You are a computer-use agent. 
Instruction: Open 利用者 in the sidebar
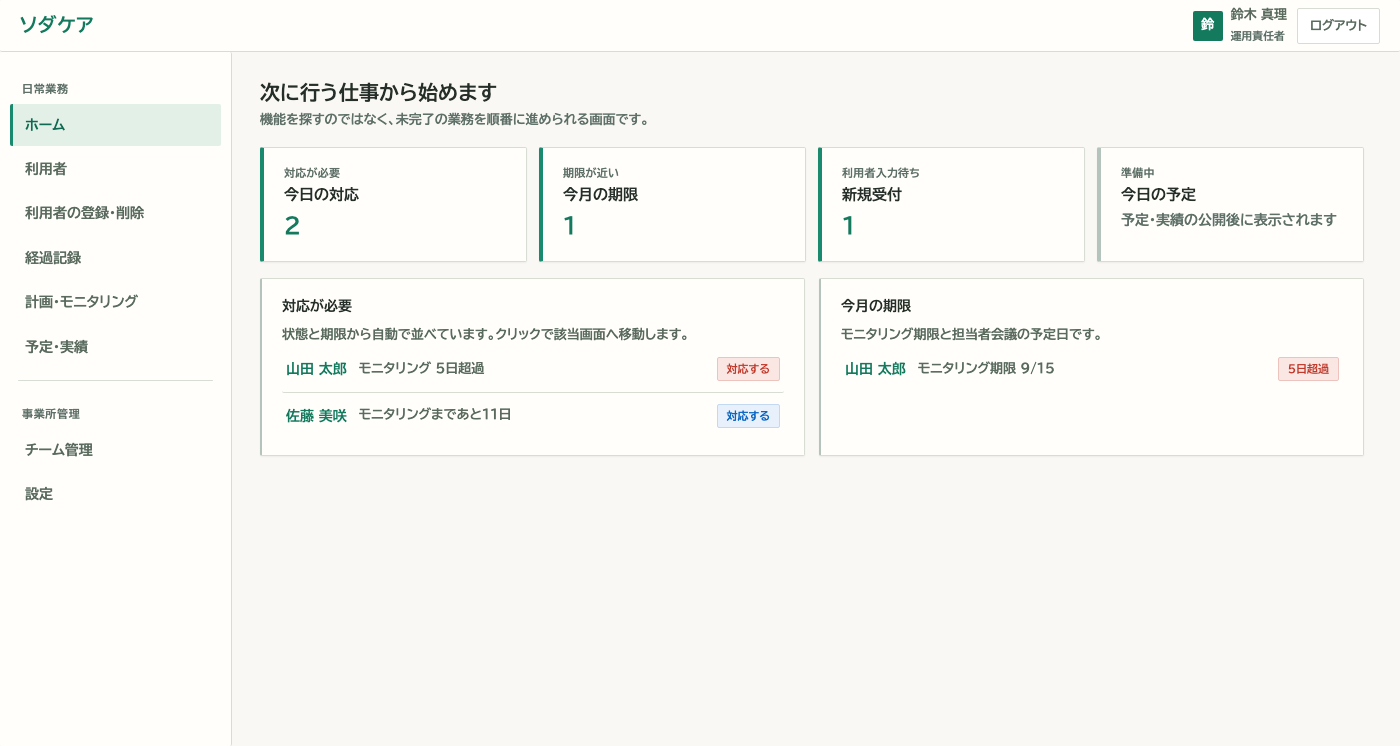(115, 169)
